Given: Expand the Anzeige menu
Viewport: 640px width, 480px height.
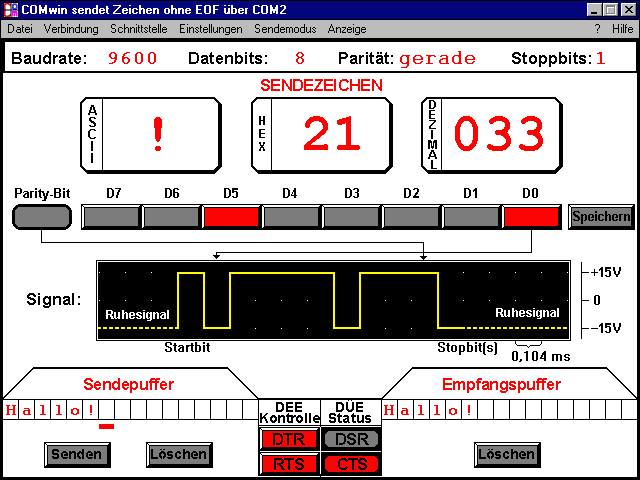Looking at the screenshot, I should click(x=347, y=29).
